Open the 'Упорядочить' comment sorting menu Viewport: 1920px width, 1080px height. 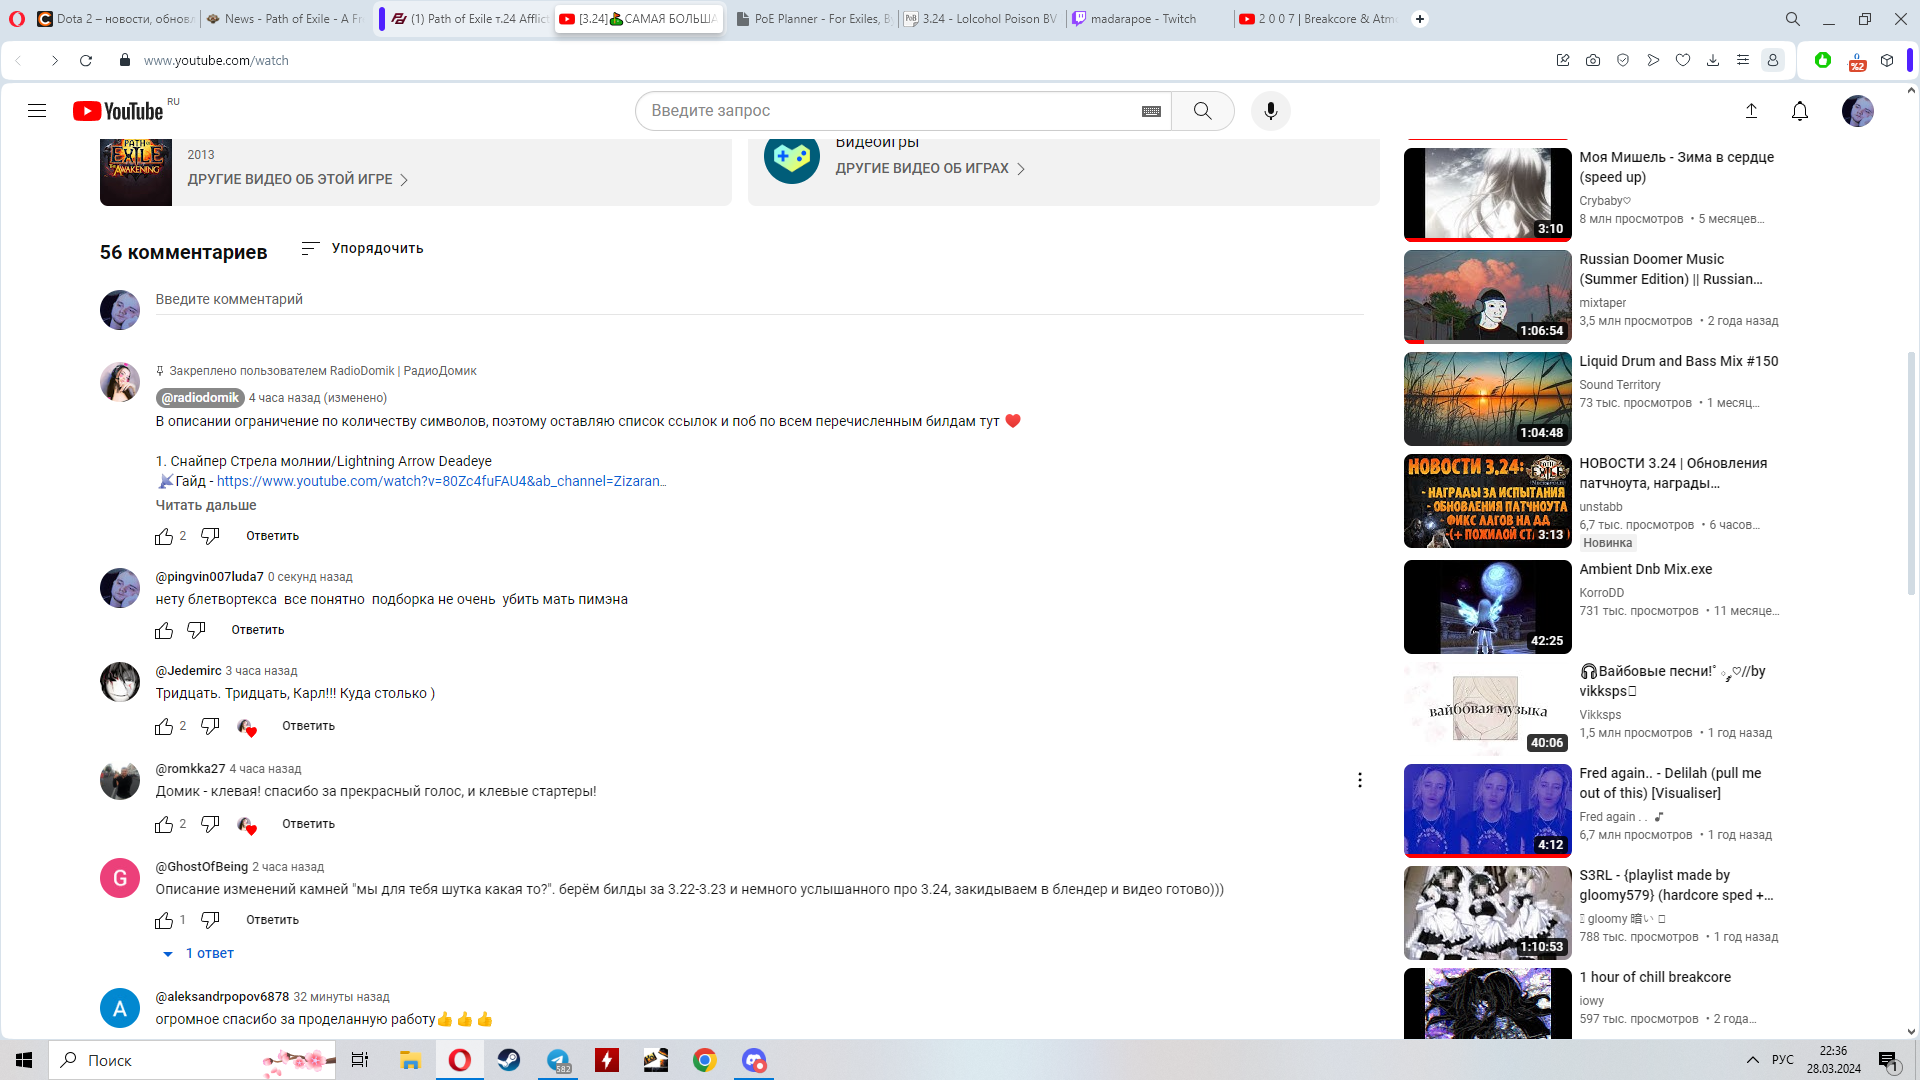pos(362,248)
